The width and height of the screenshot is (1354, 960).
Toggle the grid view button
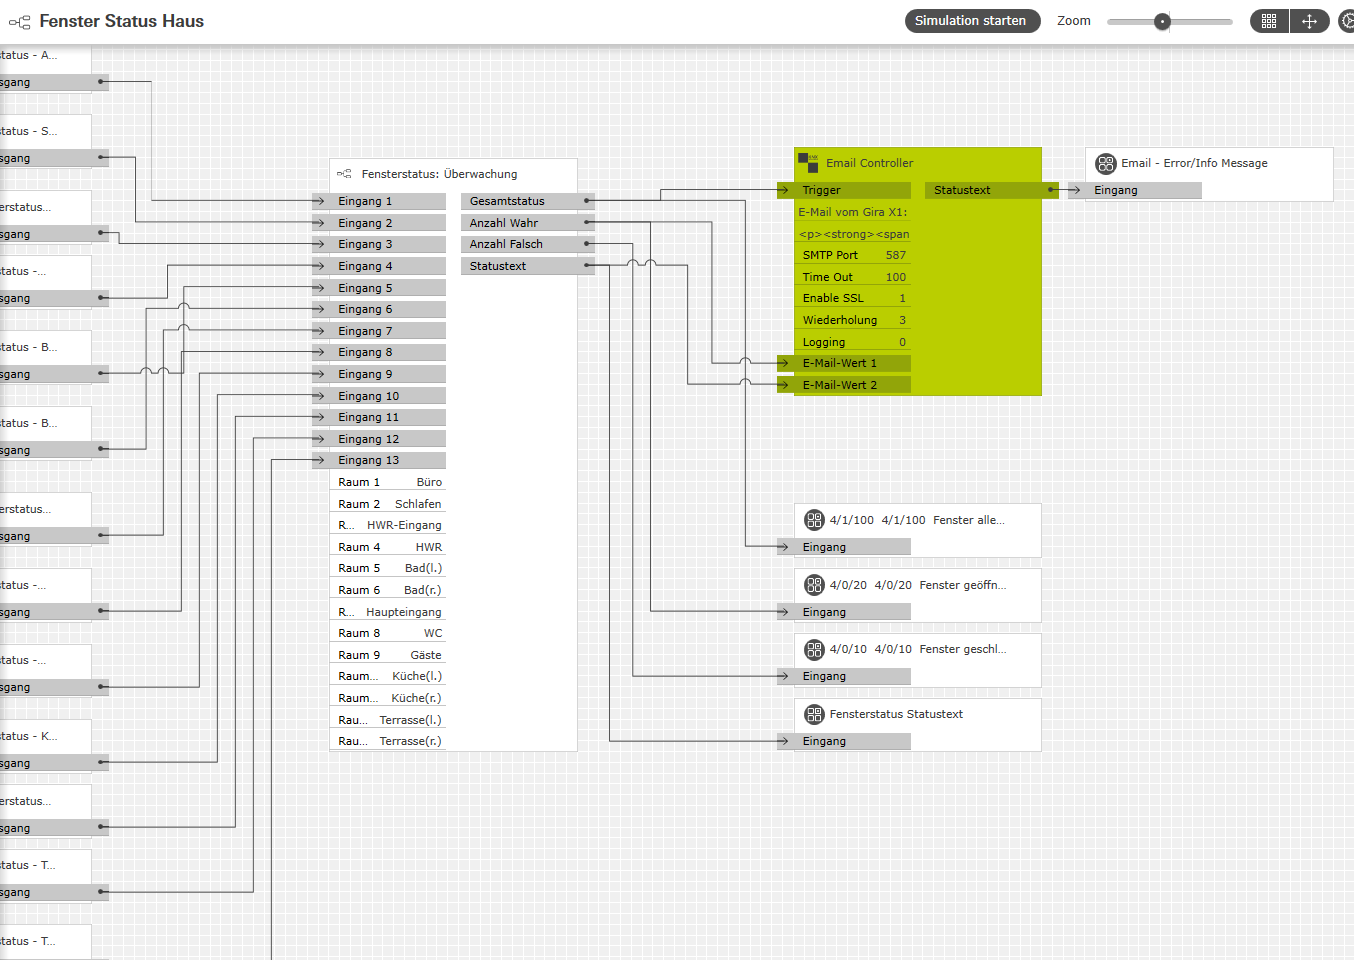click(1269, 21)
